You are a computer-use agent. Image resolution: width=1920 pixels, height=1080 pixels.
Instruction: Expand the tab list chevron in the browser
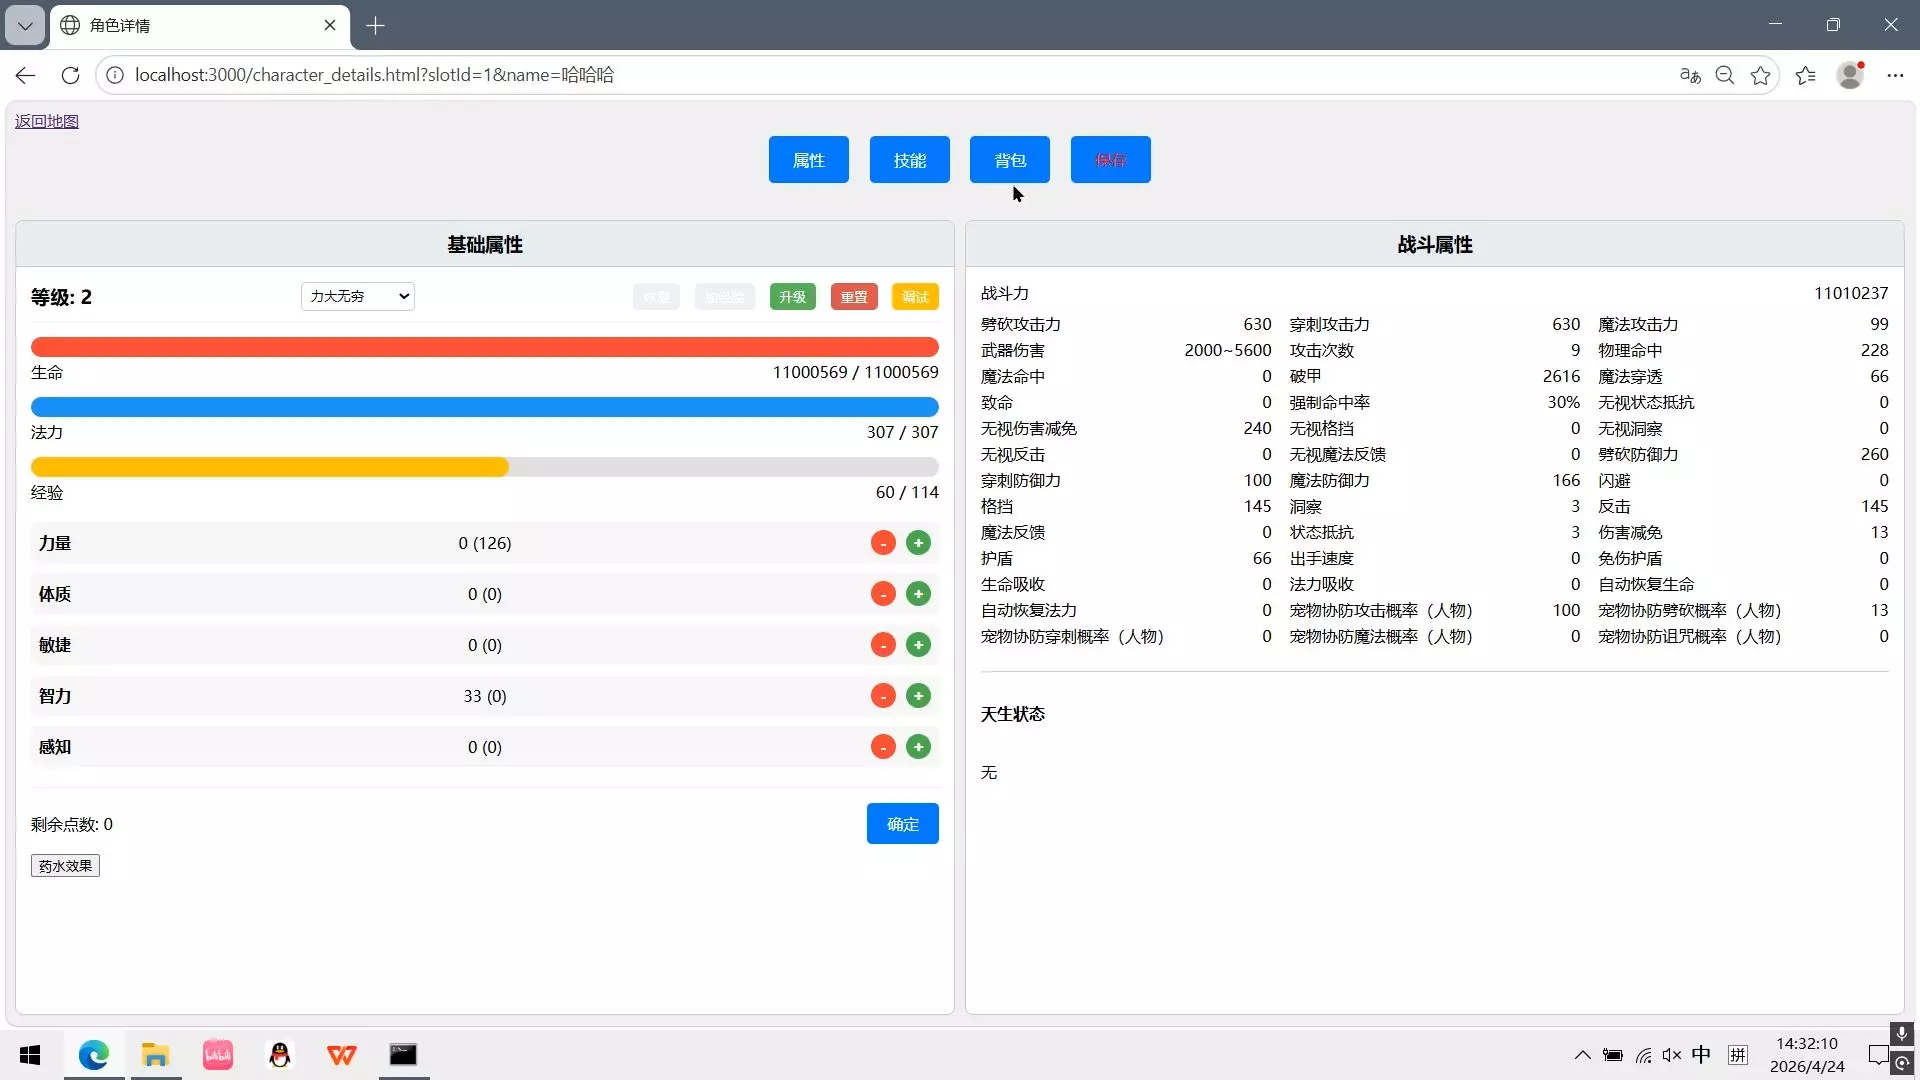[x=25, y=25]
